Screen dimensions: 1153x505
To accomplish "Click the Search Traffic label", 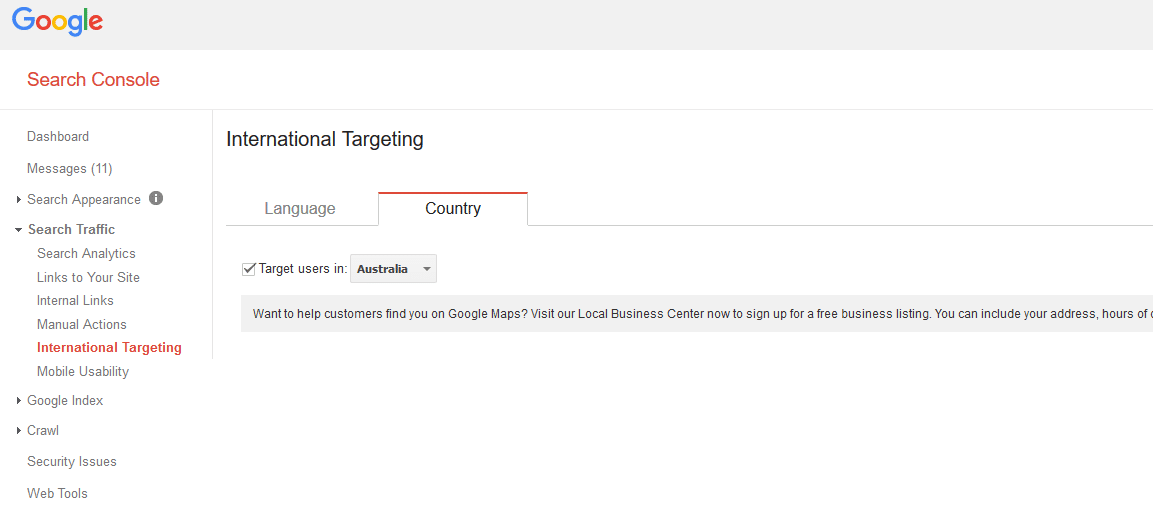I will (x=71, y=229).
